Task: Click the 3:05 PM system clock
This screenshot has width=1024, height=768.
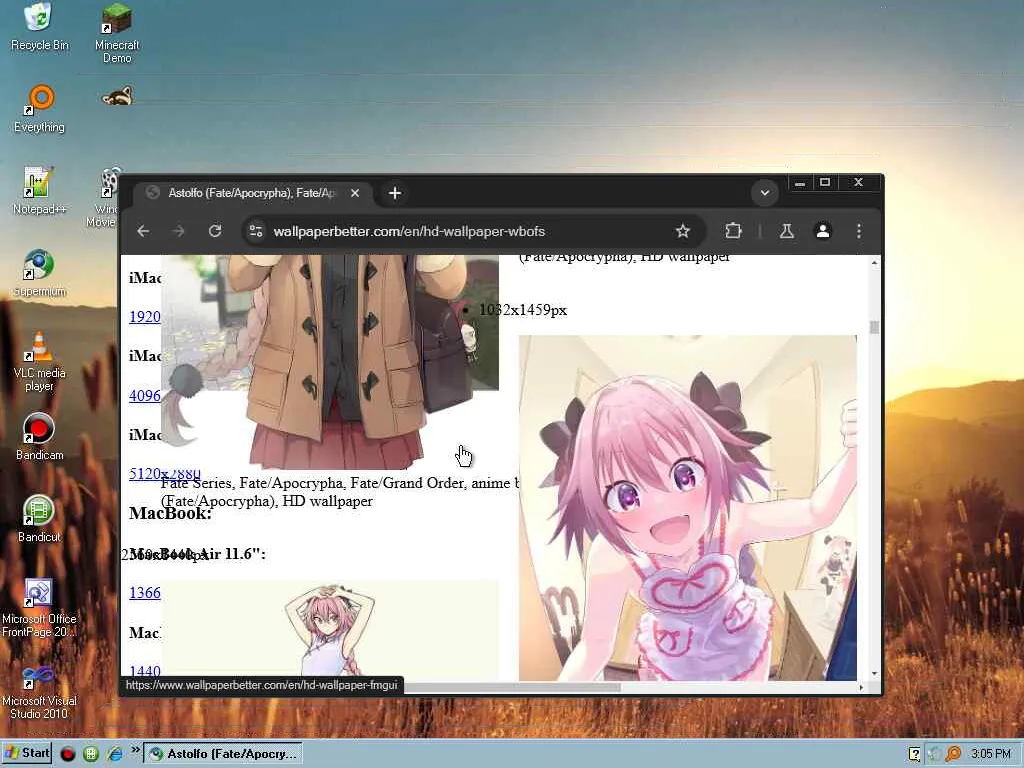Action: [x=991, y=754]
